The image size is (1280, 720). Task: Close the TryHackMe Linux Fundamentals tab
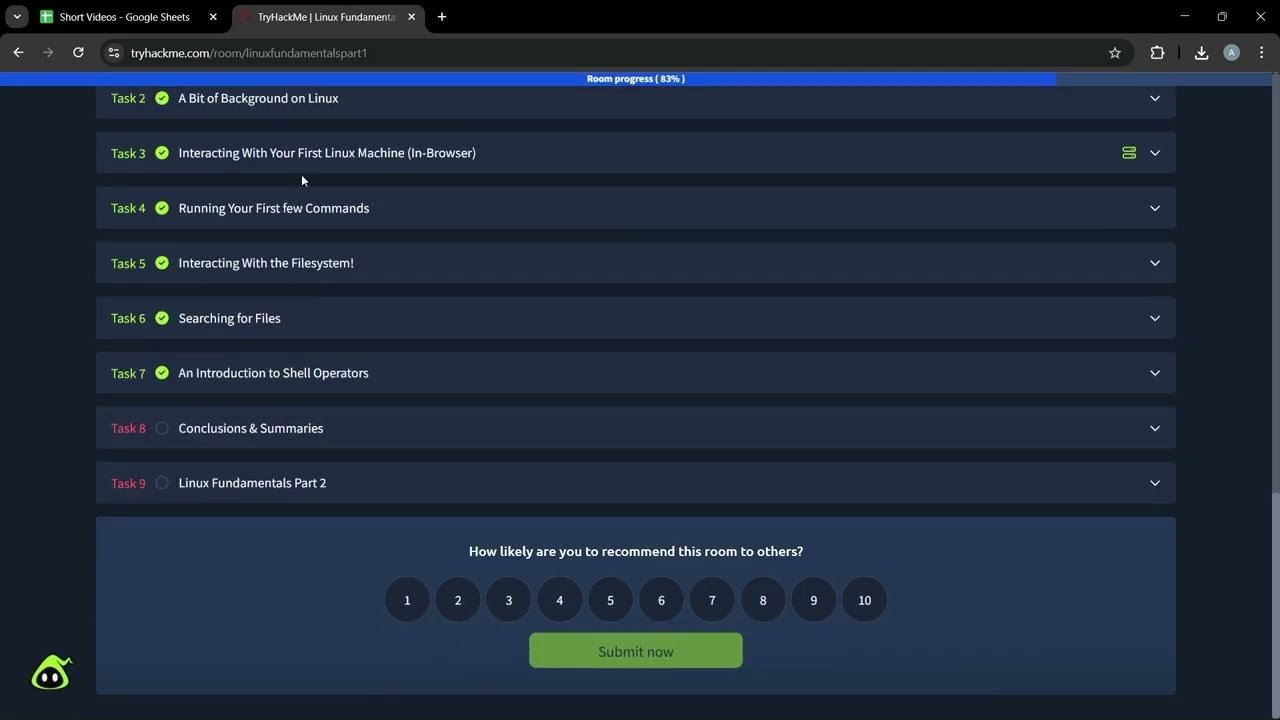click(x=411, y=17)
